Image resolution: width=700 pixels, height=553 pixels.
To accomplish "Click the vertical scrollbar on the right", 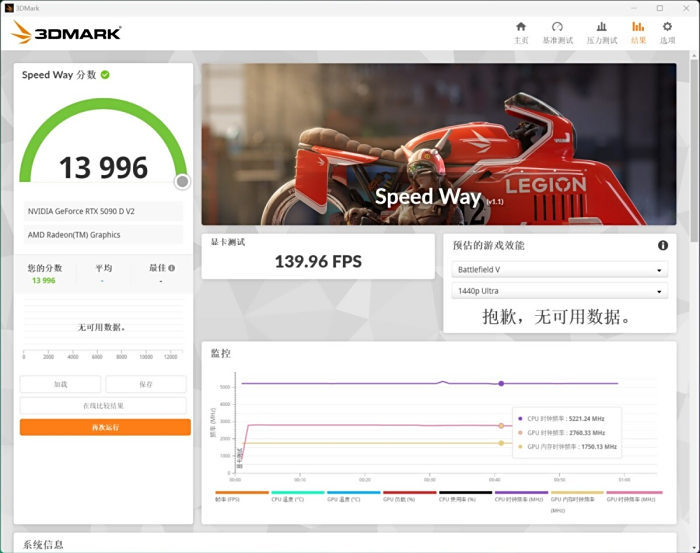I will coord(694,152).
